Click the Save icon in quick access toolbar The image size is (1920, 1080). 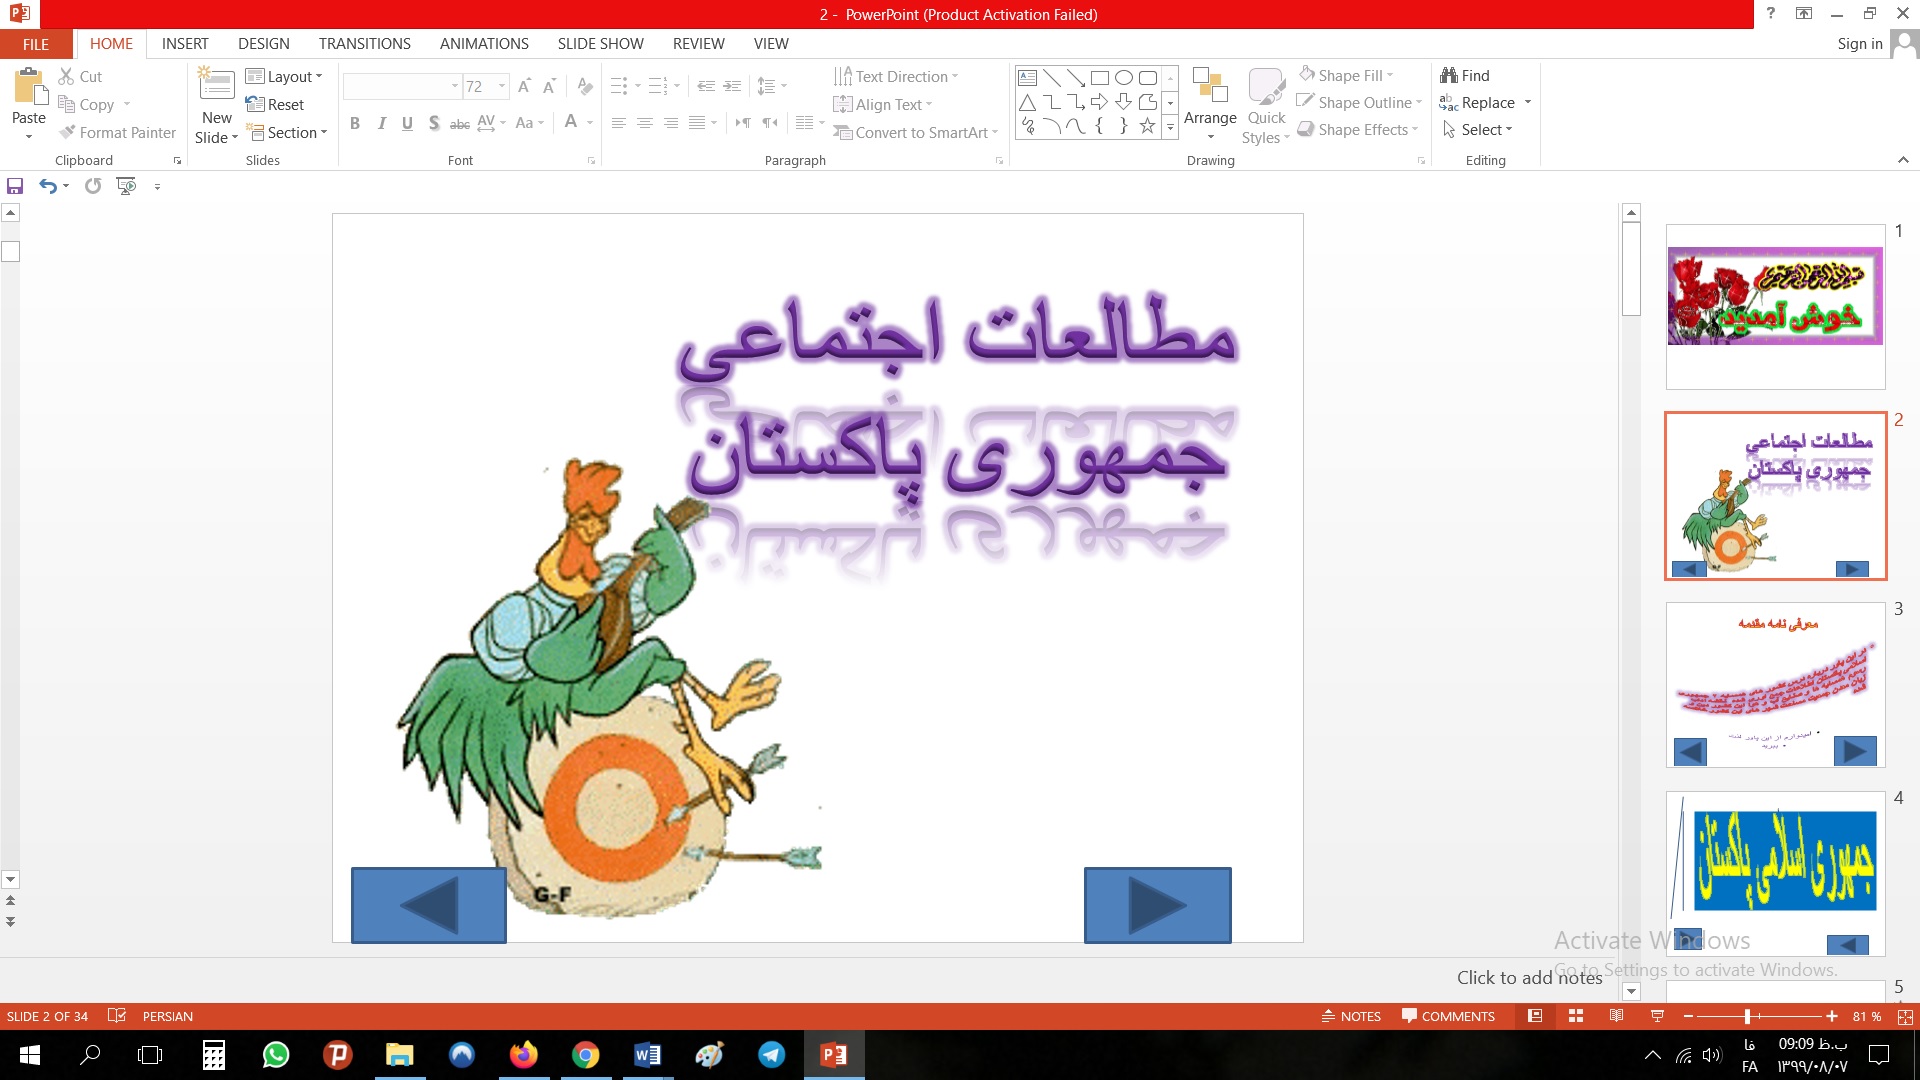(15, 186)
